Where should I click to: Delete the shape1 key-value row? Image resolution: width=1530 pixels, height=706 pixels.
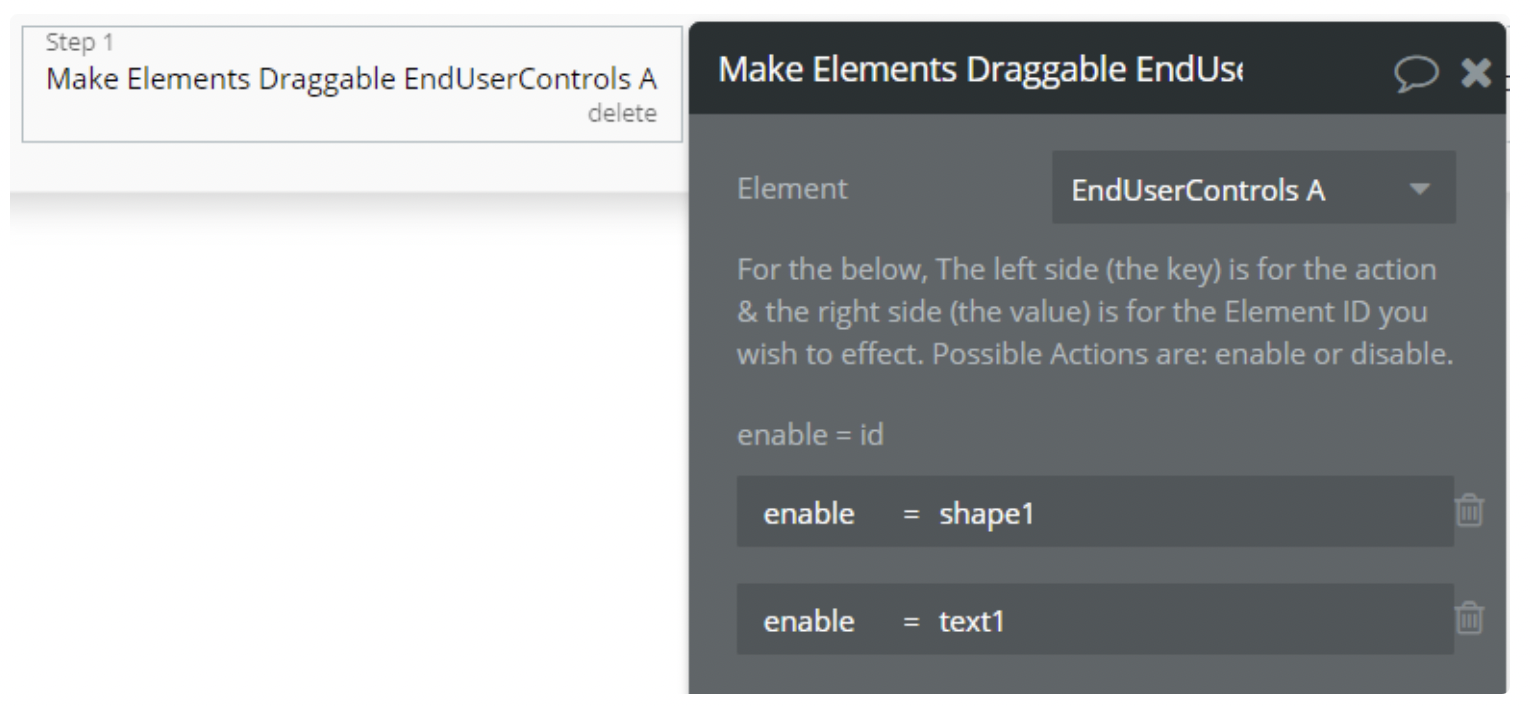[x=1469, y=511]
